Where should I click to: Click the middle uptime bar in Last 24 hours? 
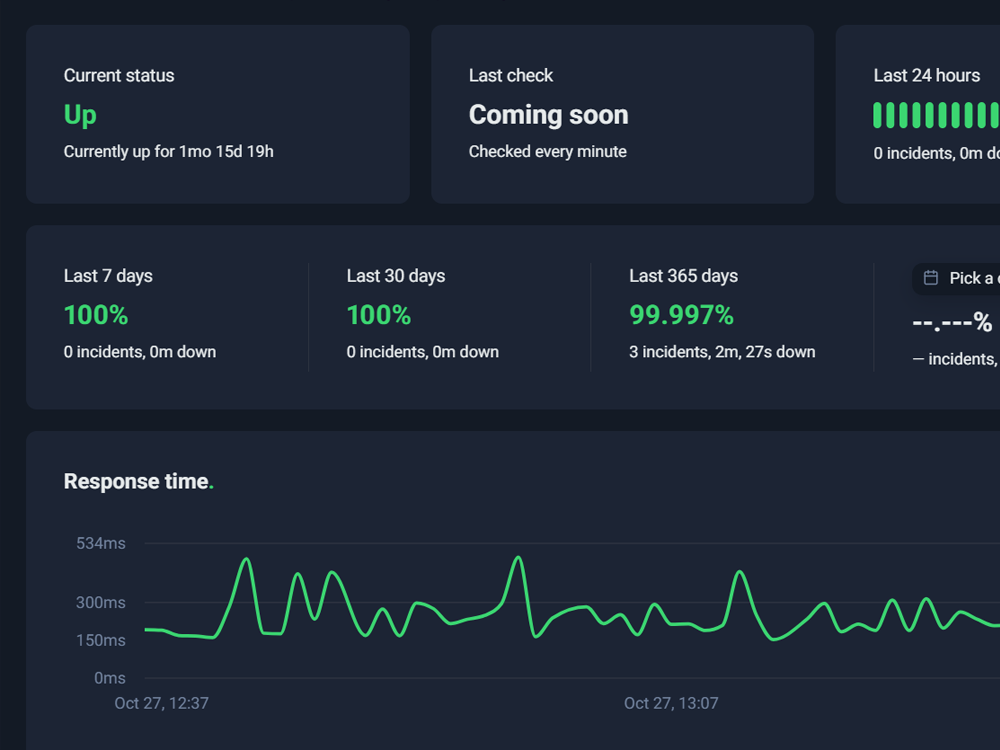click(x=936, y=116)
